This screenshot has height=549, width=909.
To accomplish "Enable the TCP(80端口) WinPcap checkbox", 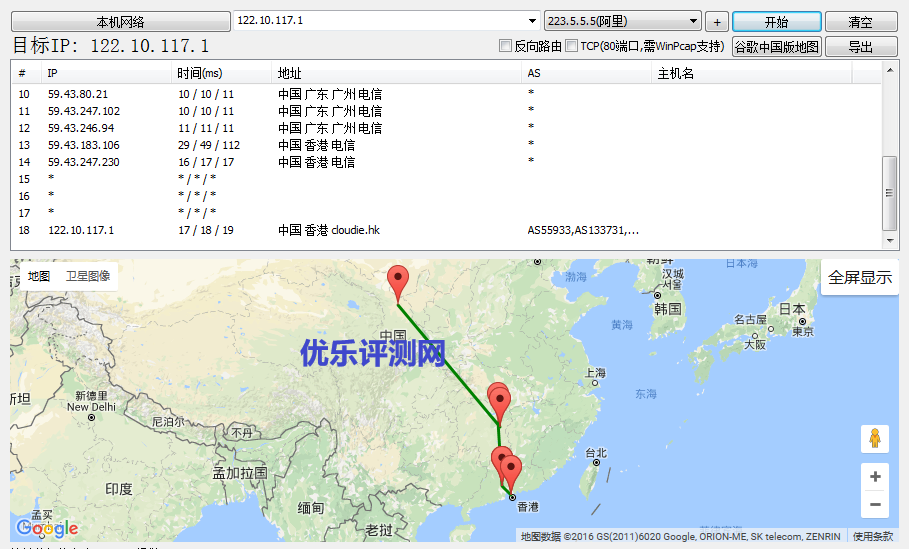I will (572, 46).
